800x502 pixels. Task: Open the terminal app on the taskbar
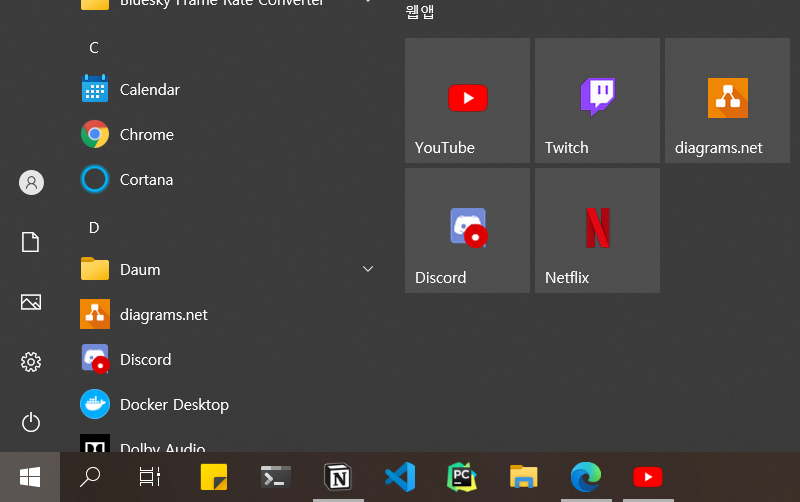click(276, 477)
